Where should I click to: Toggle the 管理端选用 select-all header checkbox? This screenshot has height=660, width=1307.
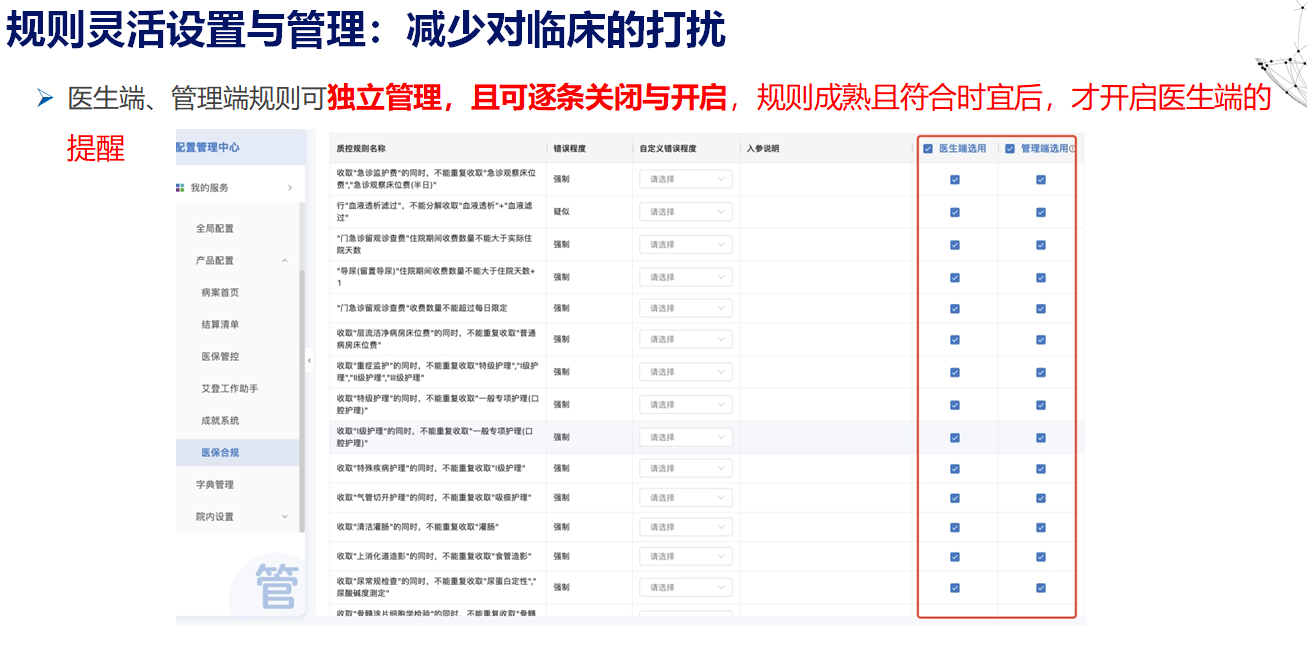tap(1010, 149)
